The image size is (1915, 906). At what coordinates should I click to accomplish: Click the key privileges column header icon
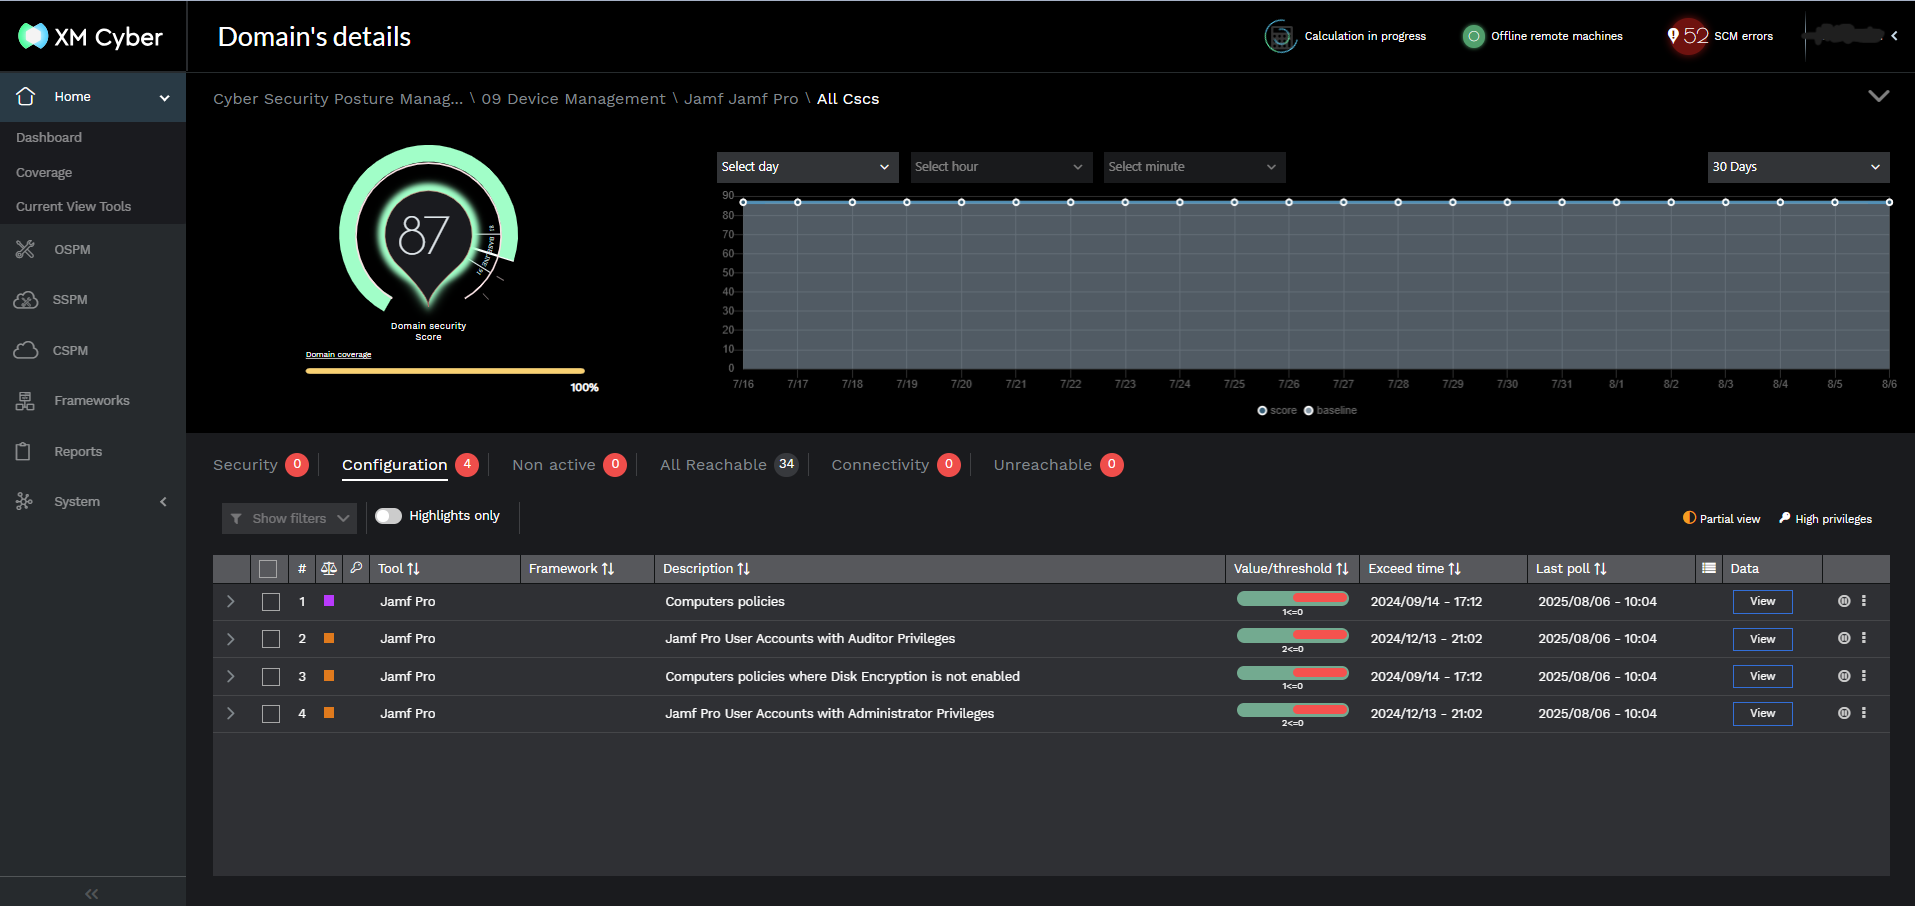click(356, 568)
